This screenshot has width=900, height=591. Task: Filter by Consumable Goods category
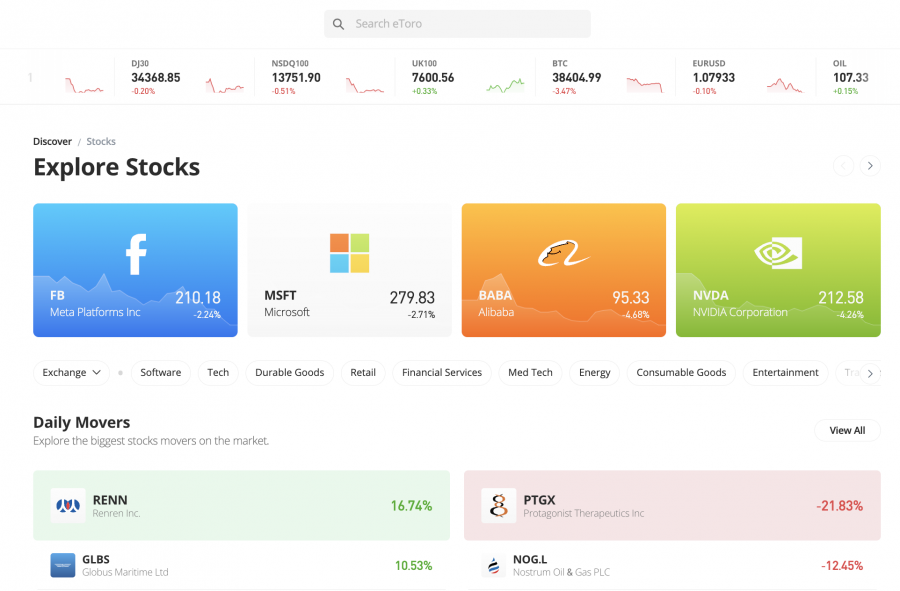(x=681, y=372)
